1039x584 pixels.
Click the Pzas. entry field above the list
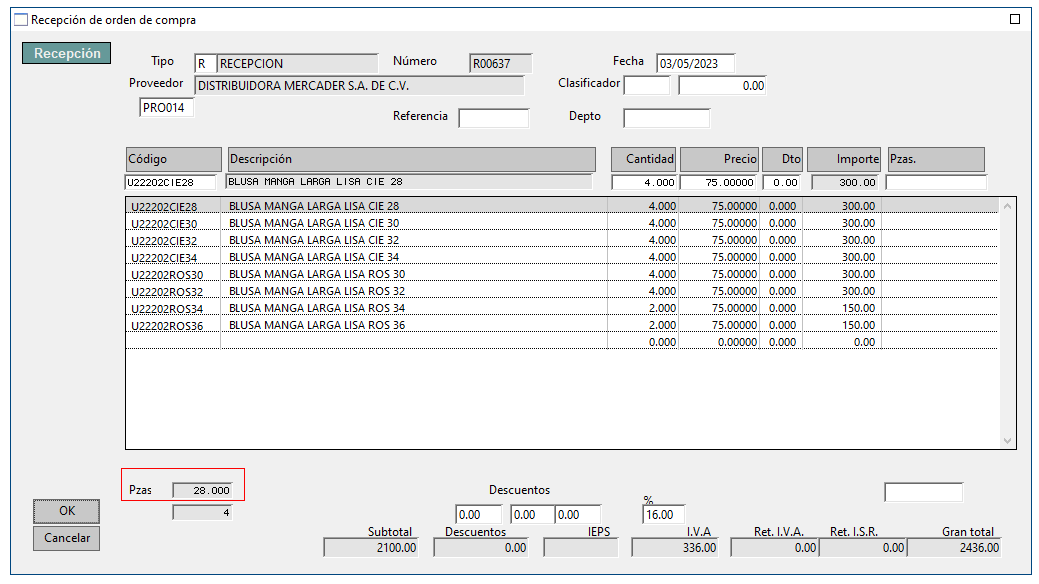936,182
